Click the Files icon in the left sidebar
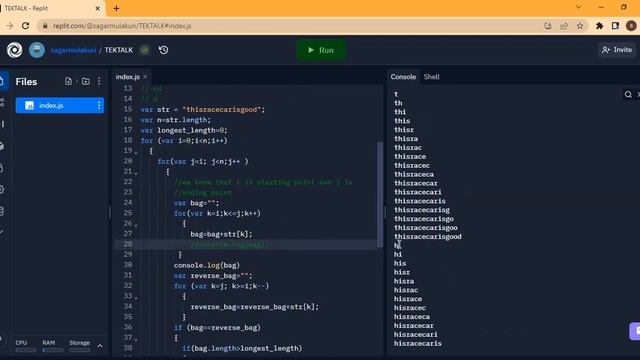This screenshot has height=360, width=640. click(2, 81)
